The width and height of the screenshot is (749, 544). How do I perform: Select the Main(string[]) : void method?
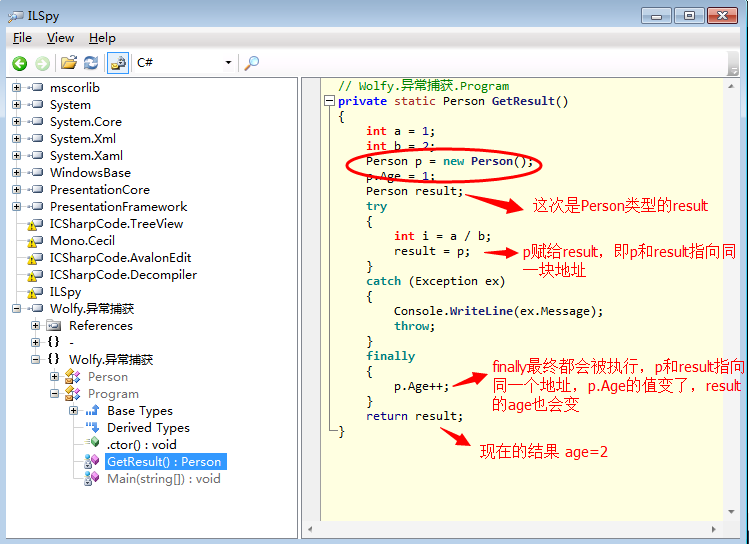click(x=164, y=479)
